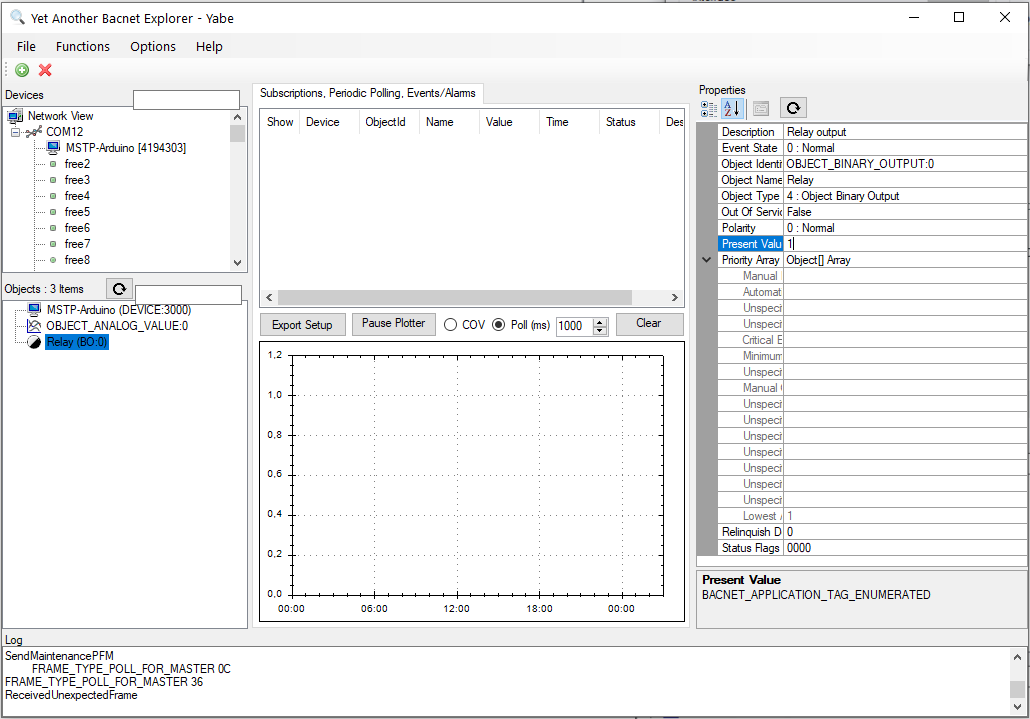
Task: Switch properties to categorized view
Action: [709, 108]
